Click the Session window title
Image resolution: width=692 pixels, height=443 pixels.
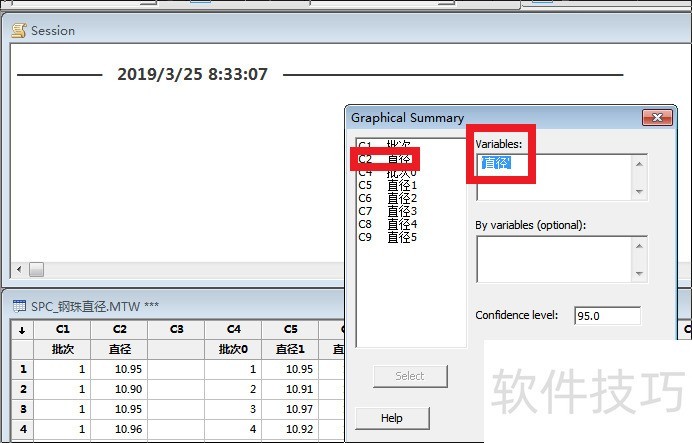(53, 31)
